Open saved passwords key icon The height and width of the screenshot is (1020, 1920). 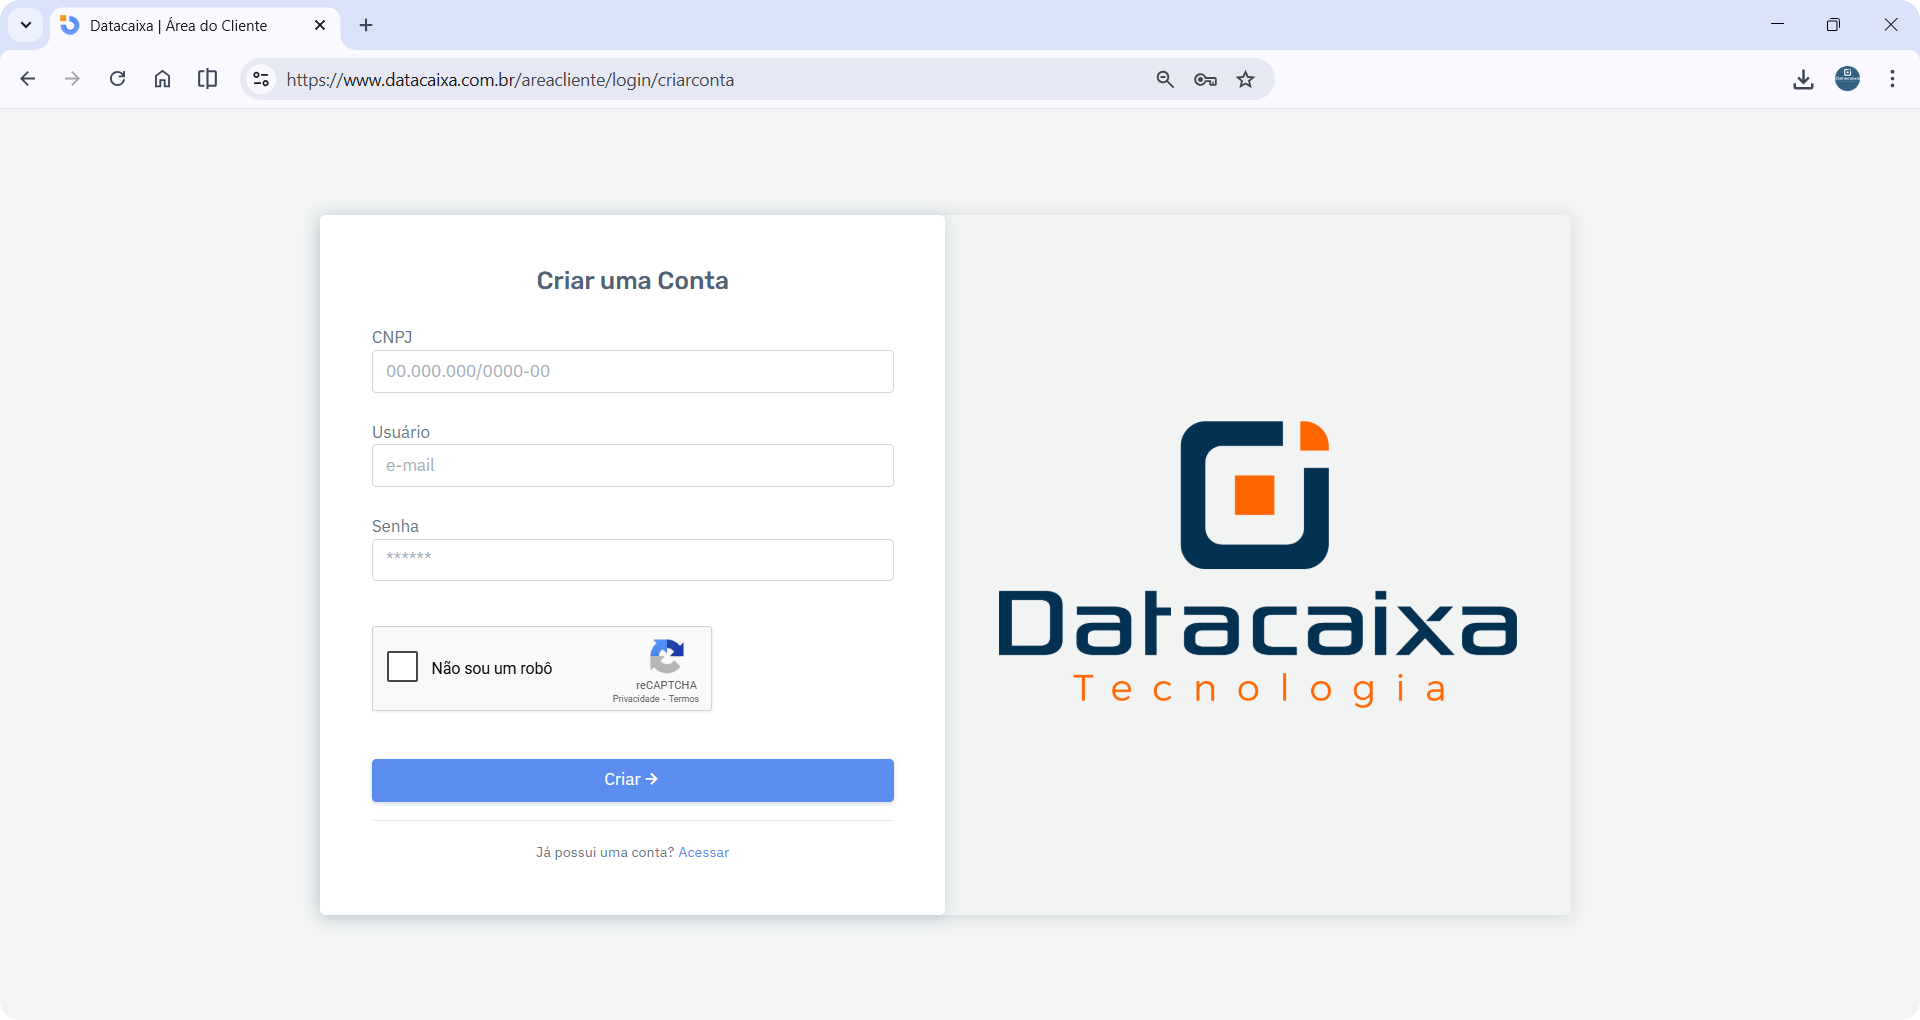1205,79
